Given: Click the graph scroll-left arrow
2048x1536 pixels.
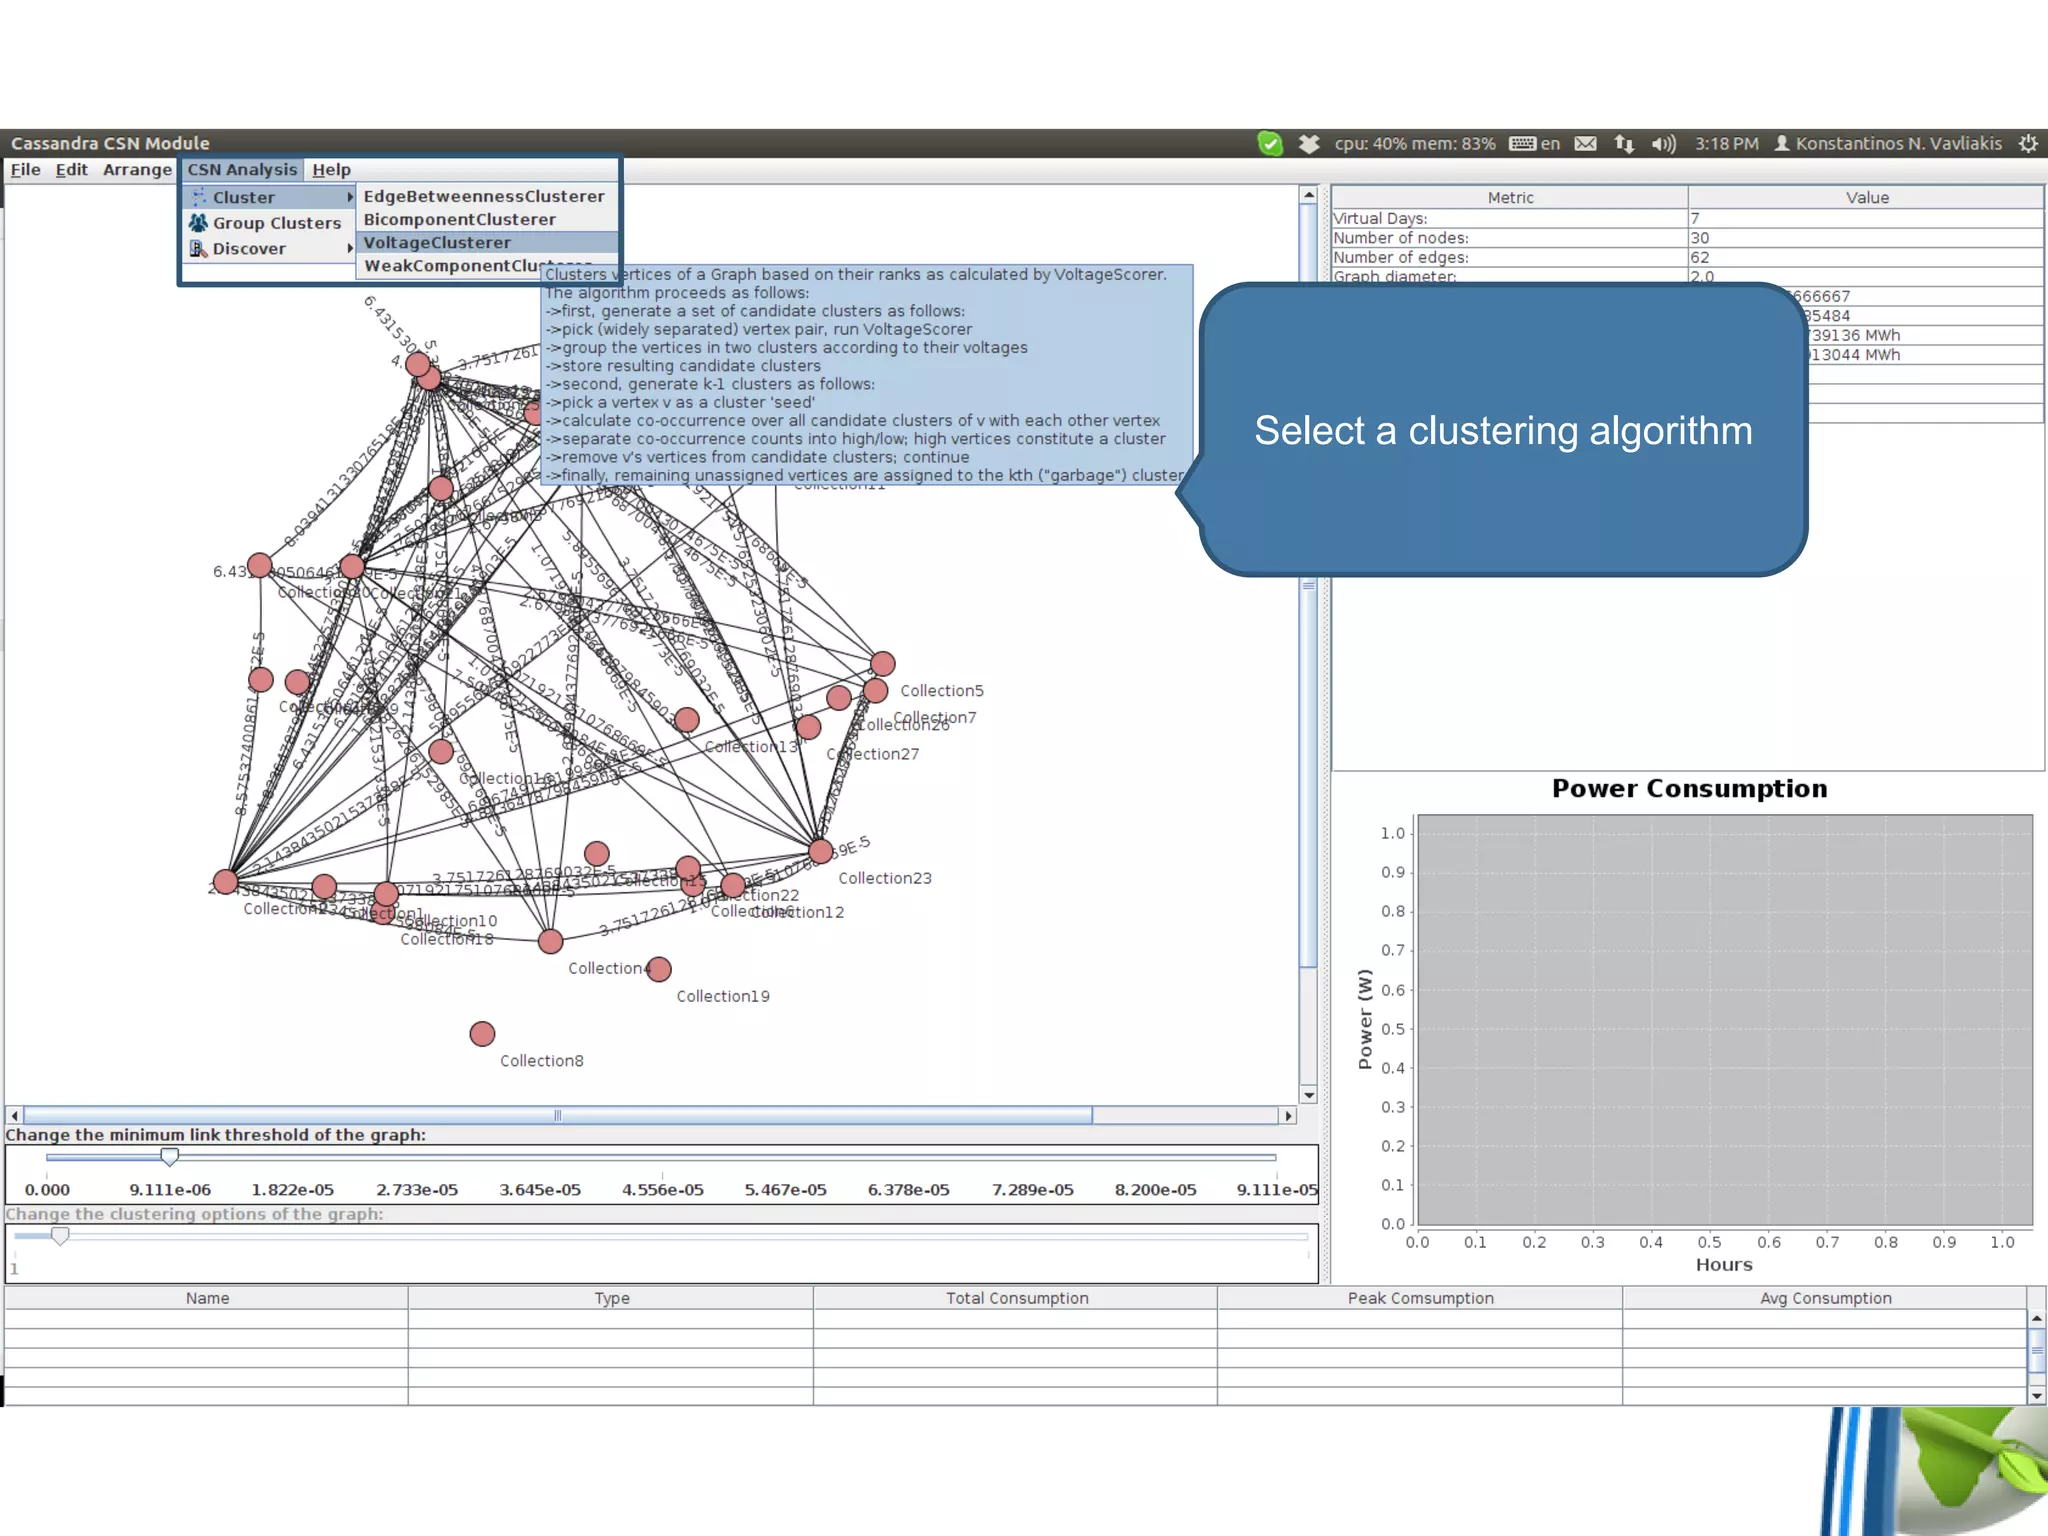Looking at the screenshot, I should 14,1115.
